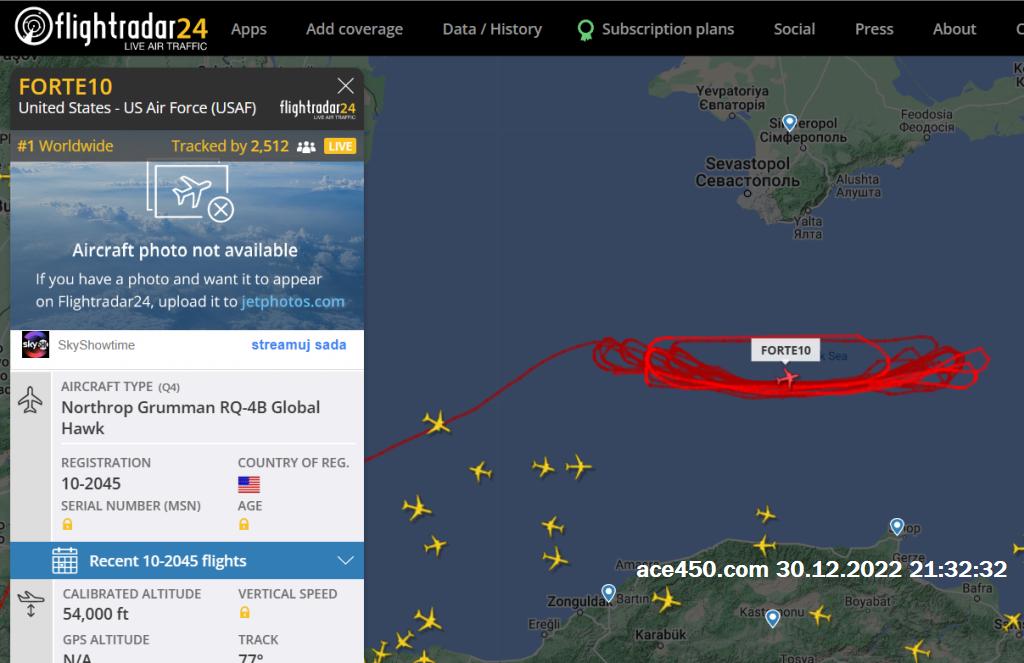Click the FORTE10 map label
Viewport: 1024px width, 663px height.
pyautogui.click(x=786, y=350)
